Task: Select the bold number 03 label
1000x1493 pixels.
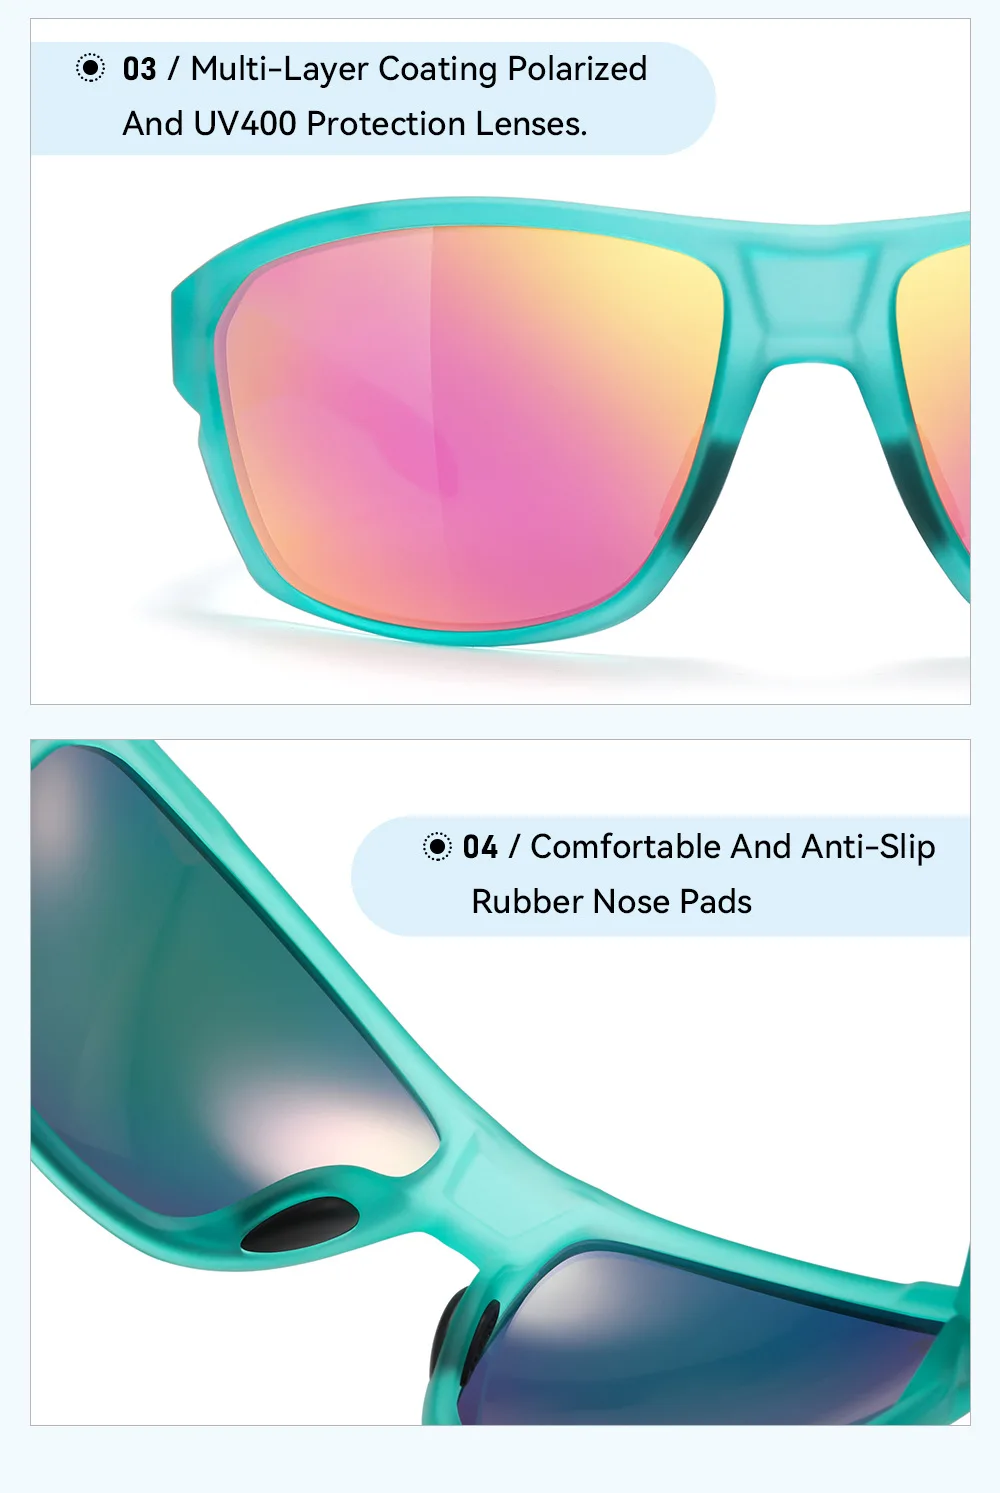Action: [140, 69]
